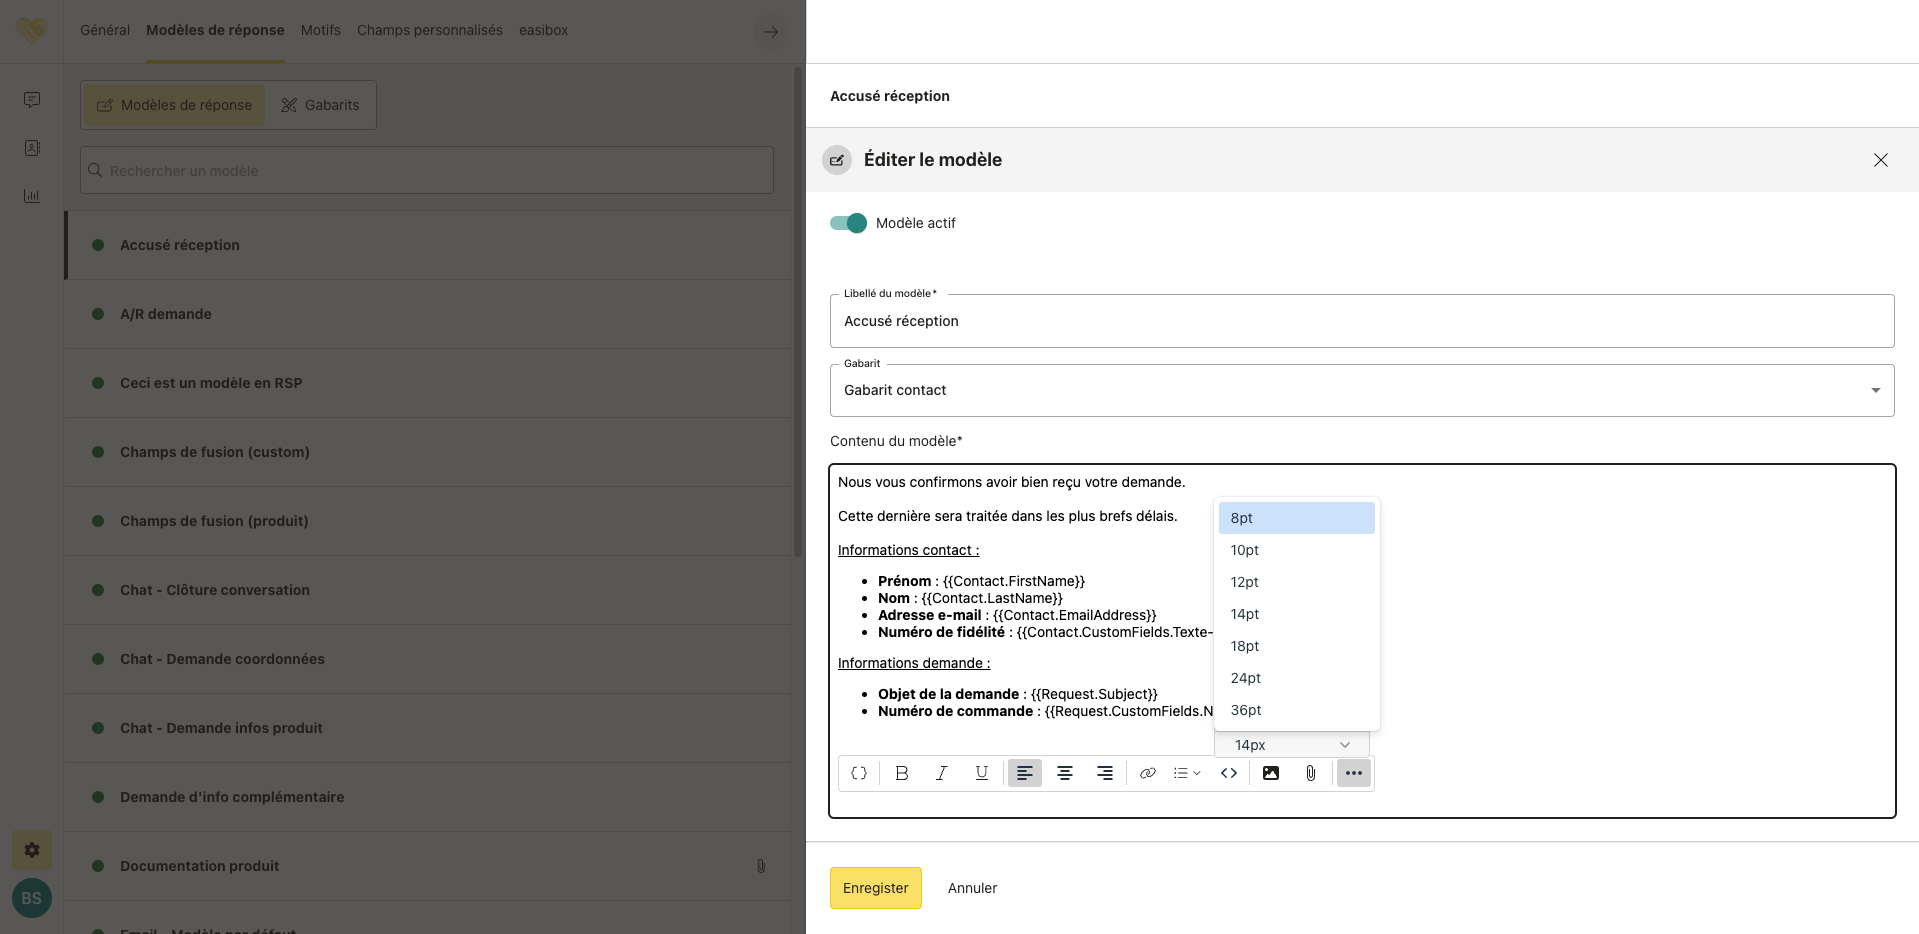The width and height of the screenshot is (1919, 934).
Task: Toggle the more options ellipsis button
Action: (x=1353, y=773)
